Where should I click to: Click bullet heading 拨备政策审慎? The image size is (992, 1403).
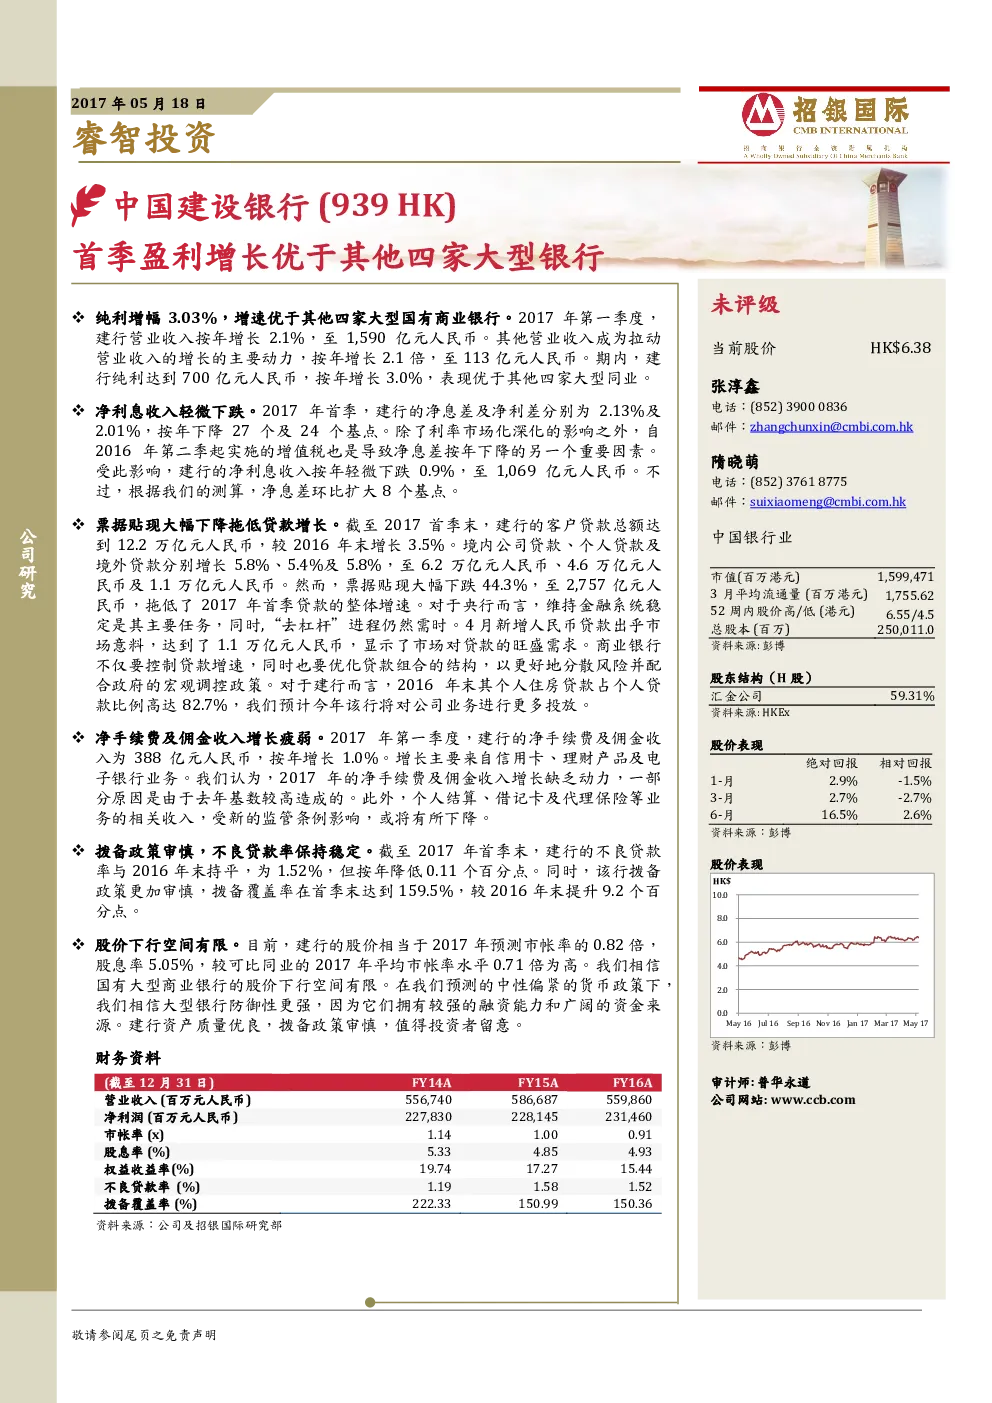pyautogui.click(x=144, y=851)
